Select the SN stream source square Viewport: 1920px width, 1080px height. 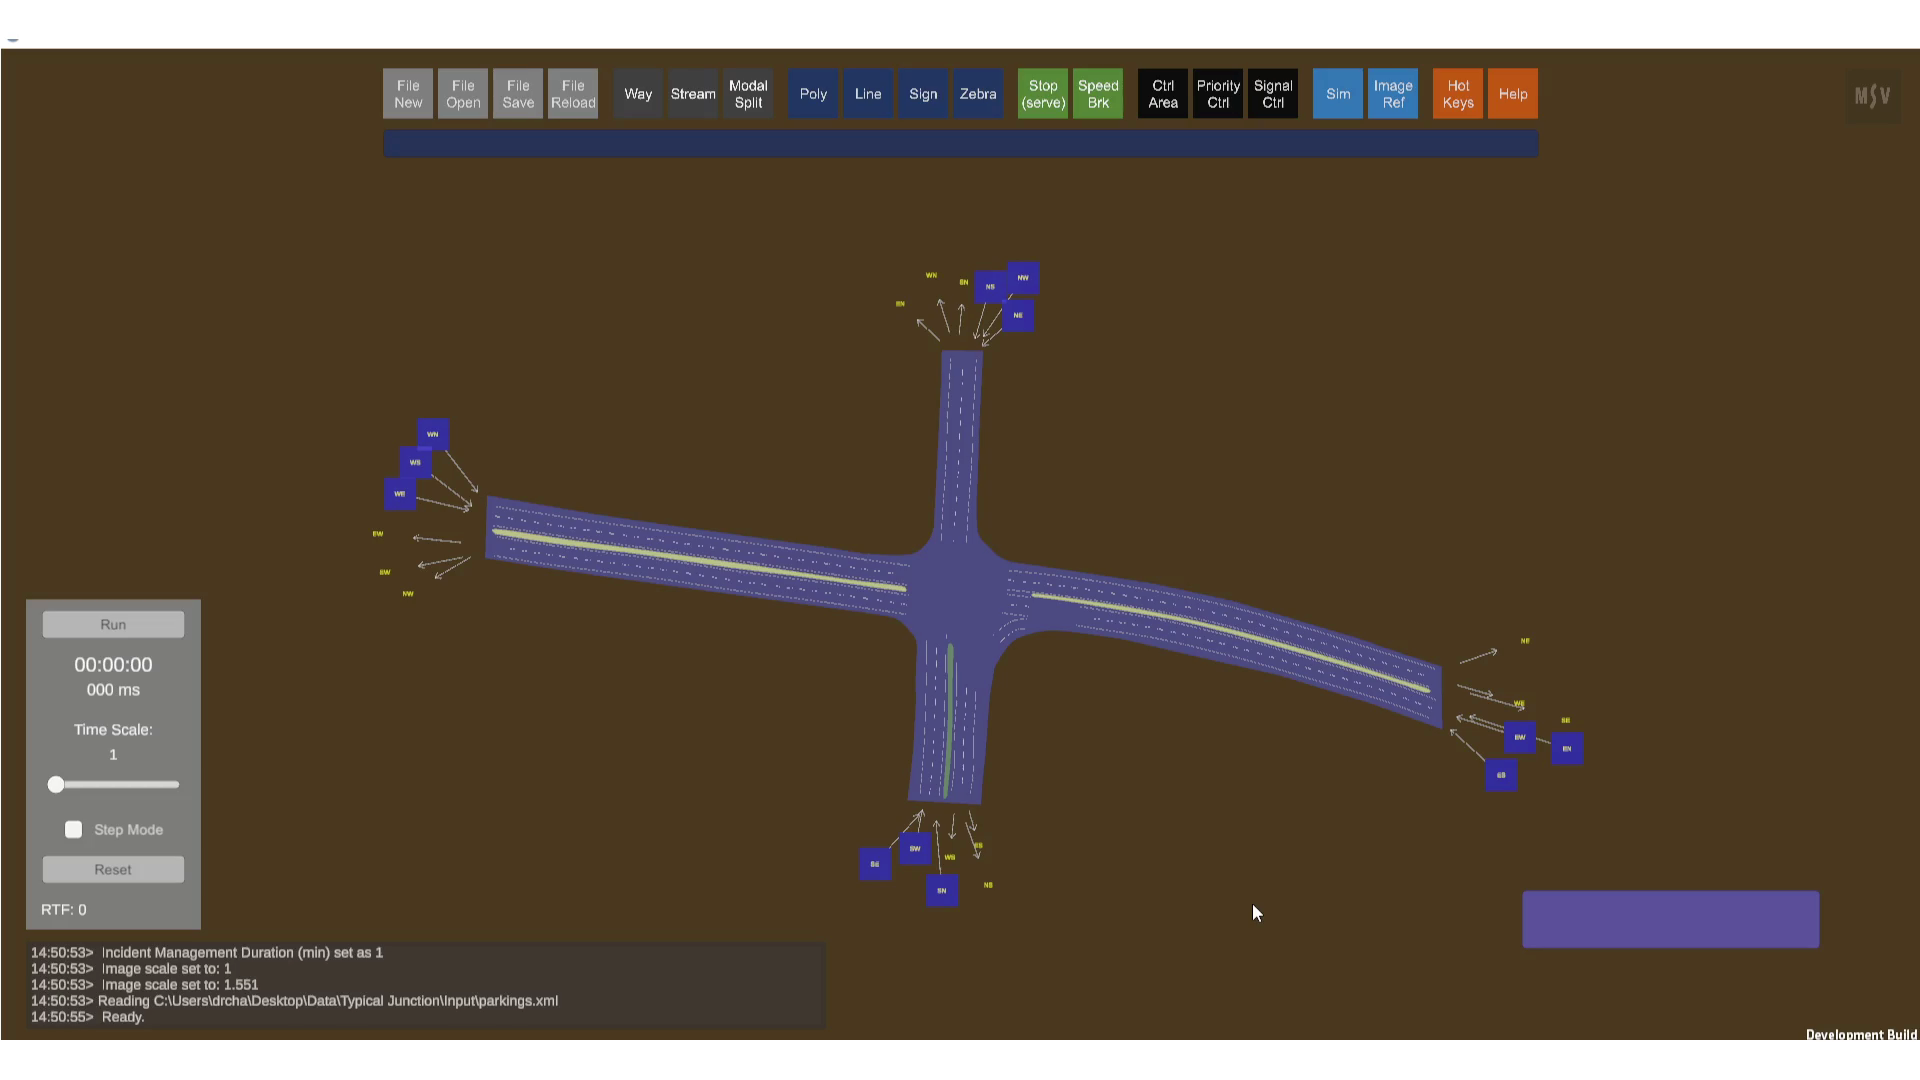pyautogui.click(x=941, y=890)
